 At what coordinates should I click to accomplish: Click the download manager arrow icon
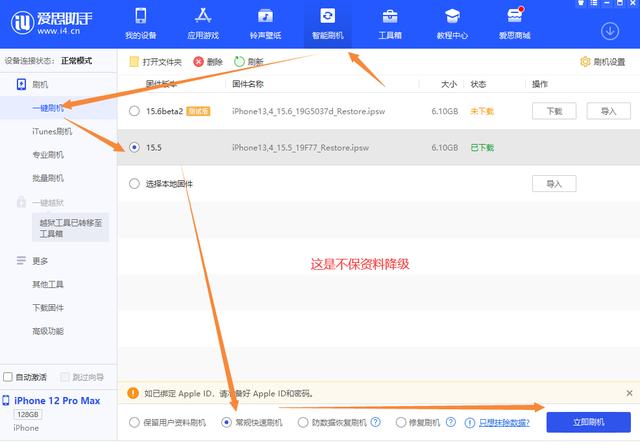(610, 31)
